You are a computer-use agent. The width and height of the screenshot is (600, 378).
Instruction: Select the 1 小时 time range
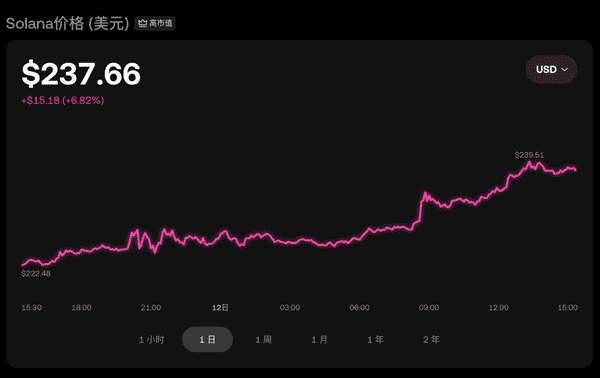(152, 339)
